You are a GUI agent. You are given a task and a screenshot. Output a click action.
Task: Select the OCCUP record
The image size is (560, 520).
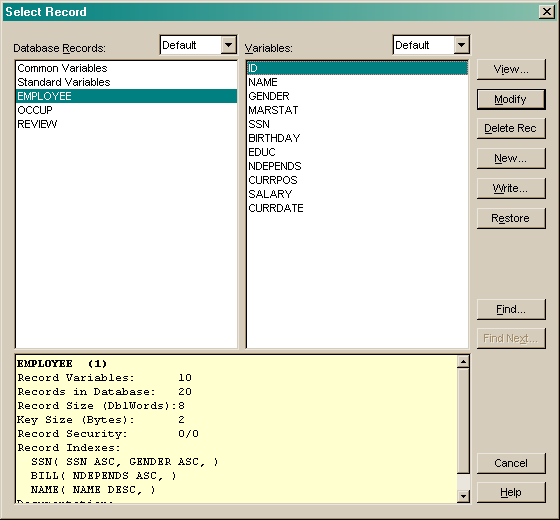(x=126, y=110)
